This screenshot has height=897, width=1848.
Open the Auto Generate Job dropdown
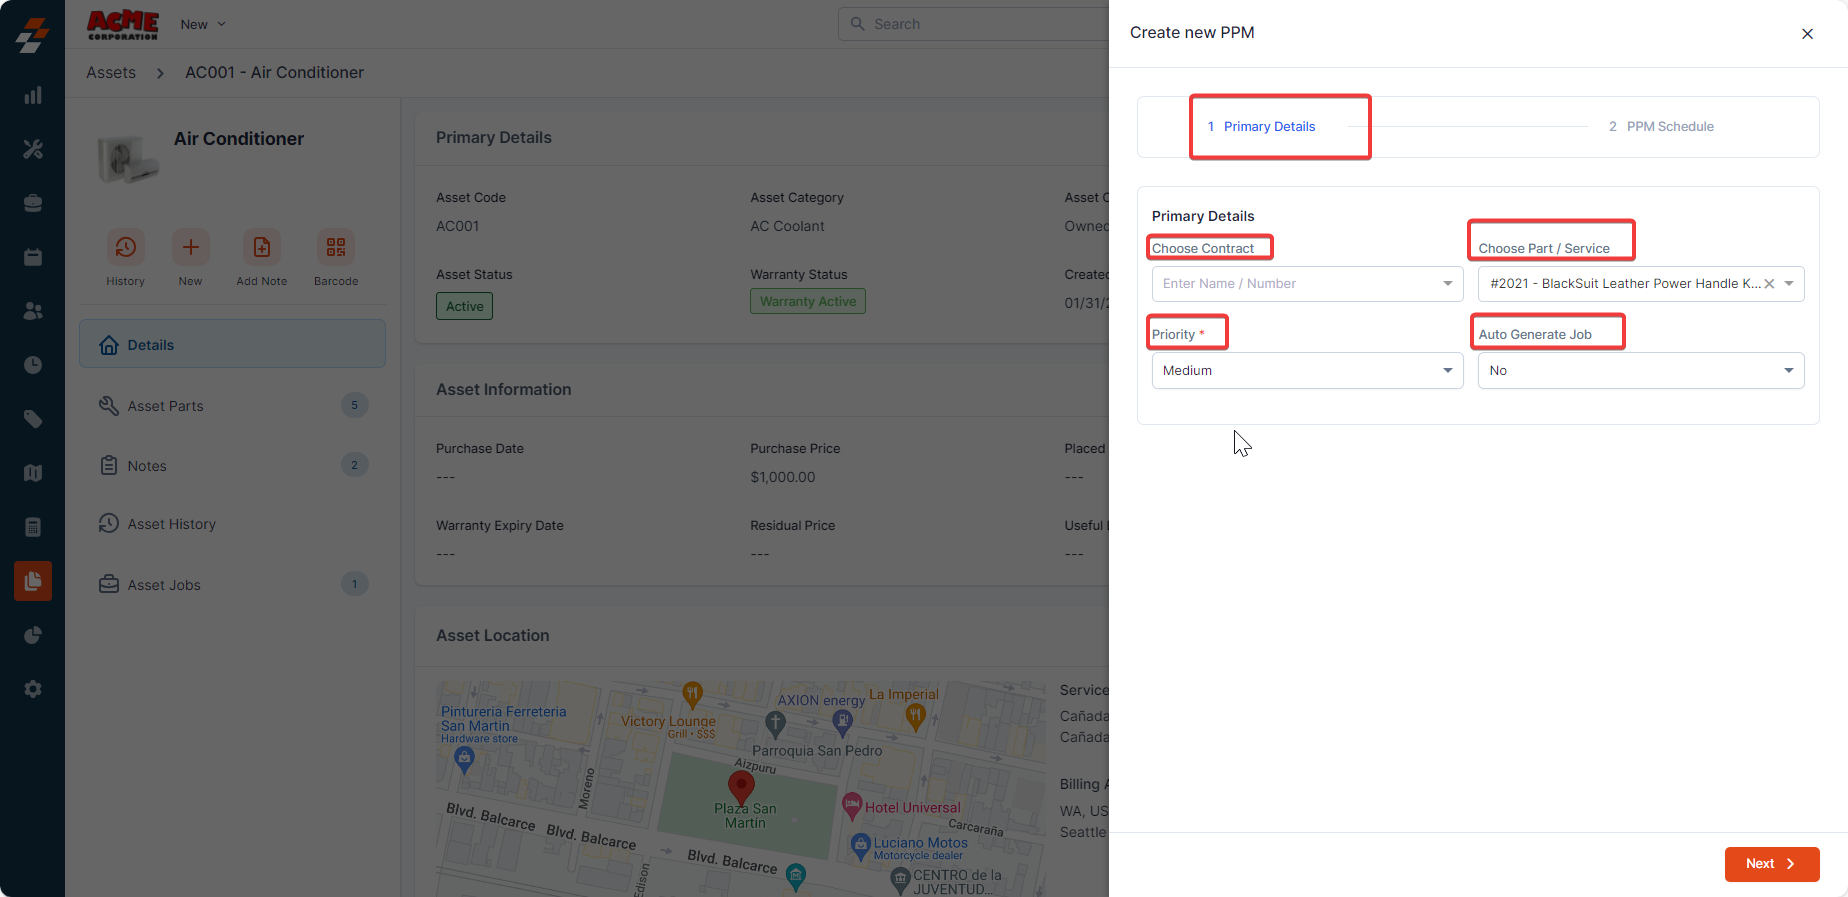click(x=1640, y=371)
